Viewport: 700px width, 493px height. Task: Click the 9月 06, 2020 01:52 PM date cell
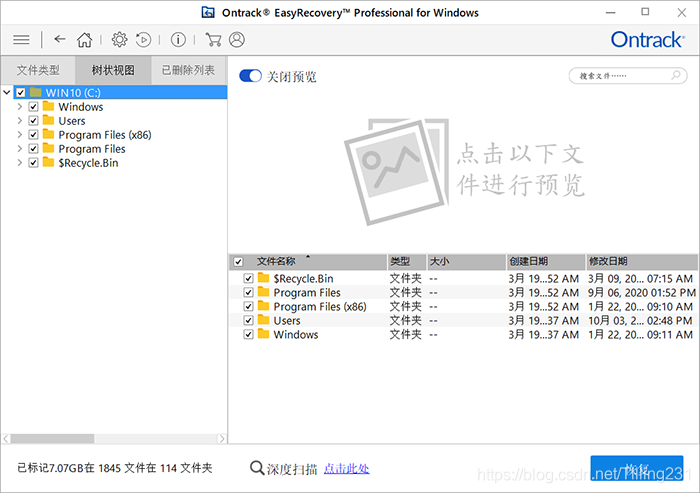[642, 292]
